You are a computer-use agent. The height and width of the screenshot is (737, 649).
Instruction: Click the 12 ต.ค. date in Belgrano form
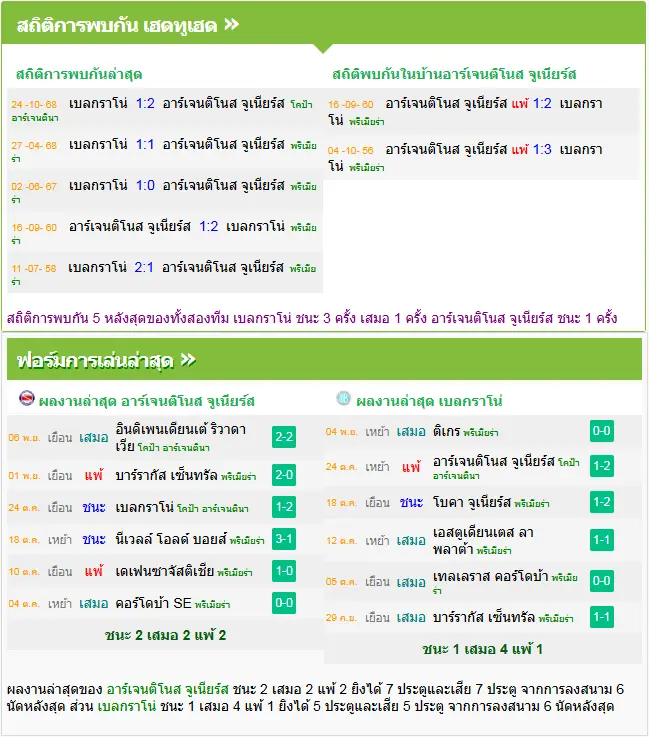coord(342,541)
